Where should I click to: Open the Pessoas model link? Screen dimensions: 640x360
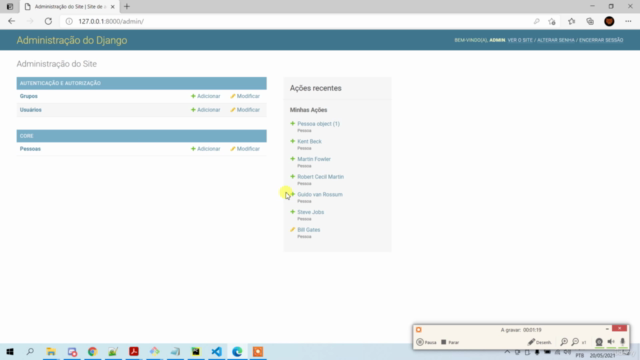point(30,149)
